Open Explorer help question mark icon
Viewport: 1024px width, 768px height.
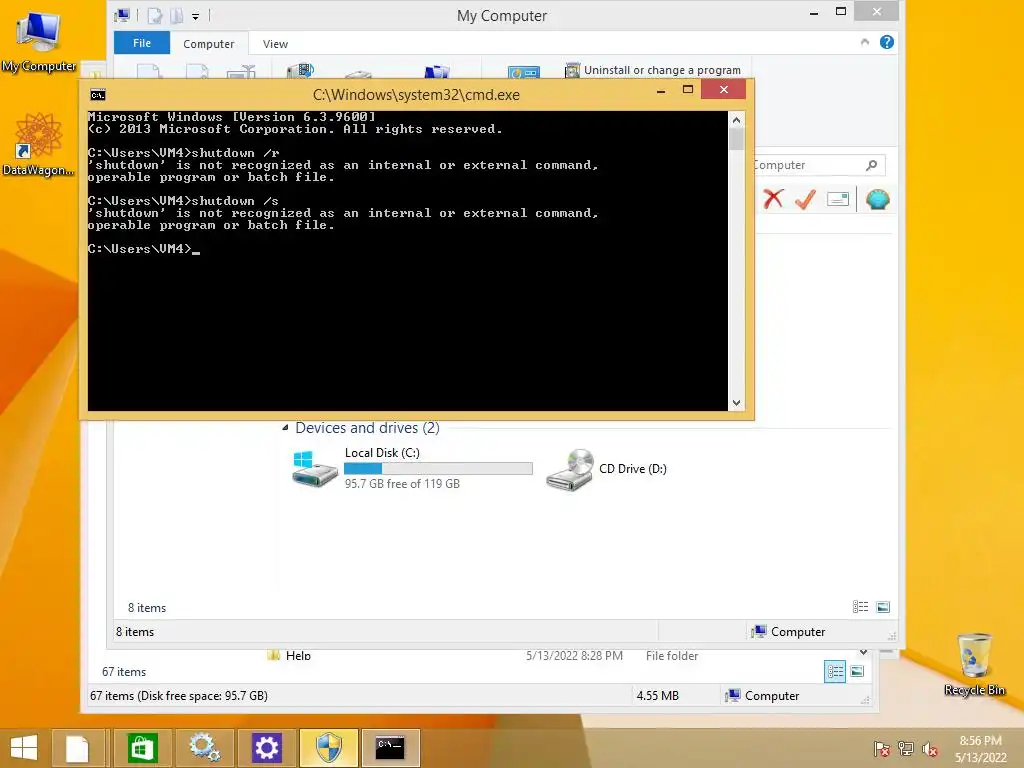pos(886,42)
